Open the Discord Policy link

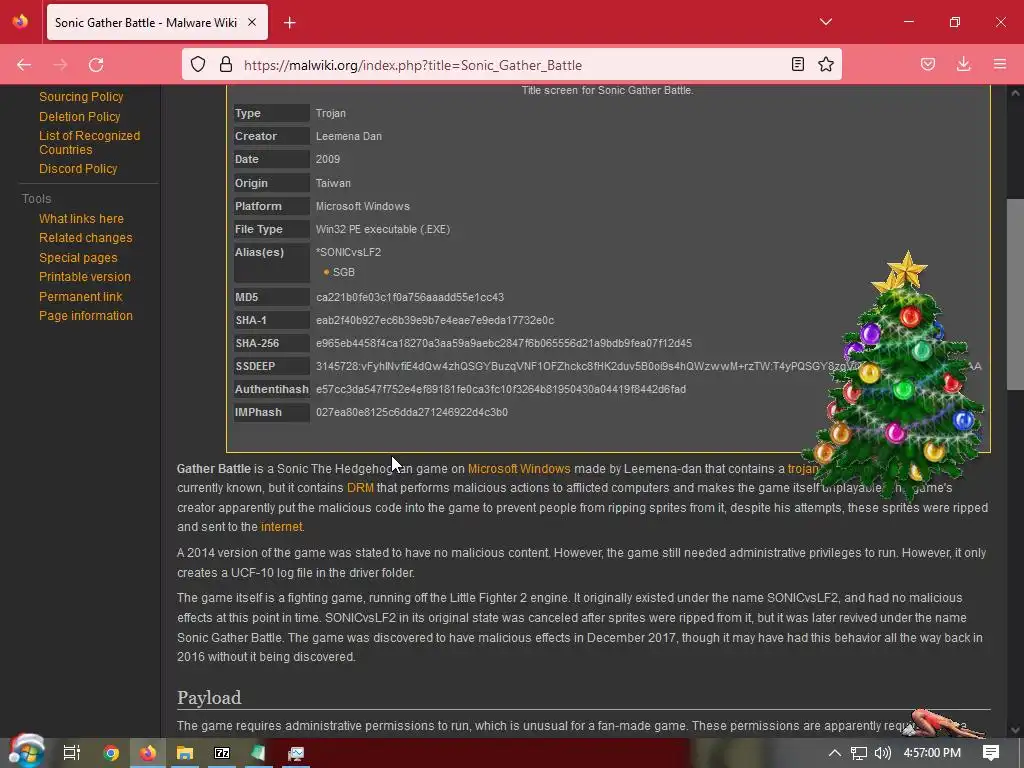click(78, 168)
